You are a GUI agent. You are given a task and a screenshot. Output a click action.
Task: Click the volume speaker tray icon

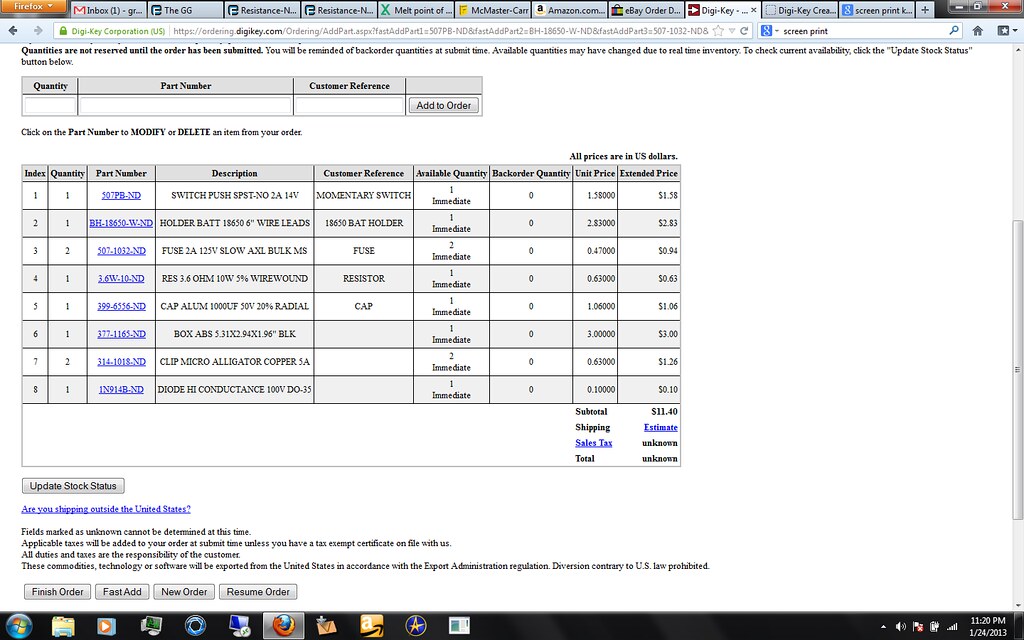[x=901, y=627]
